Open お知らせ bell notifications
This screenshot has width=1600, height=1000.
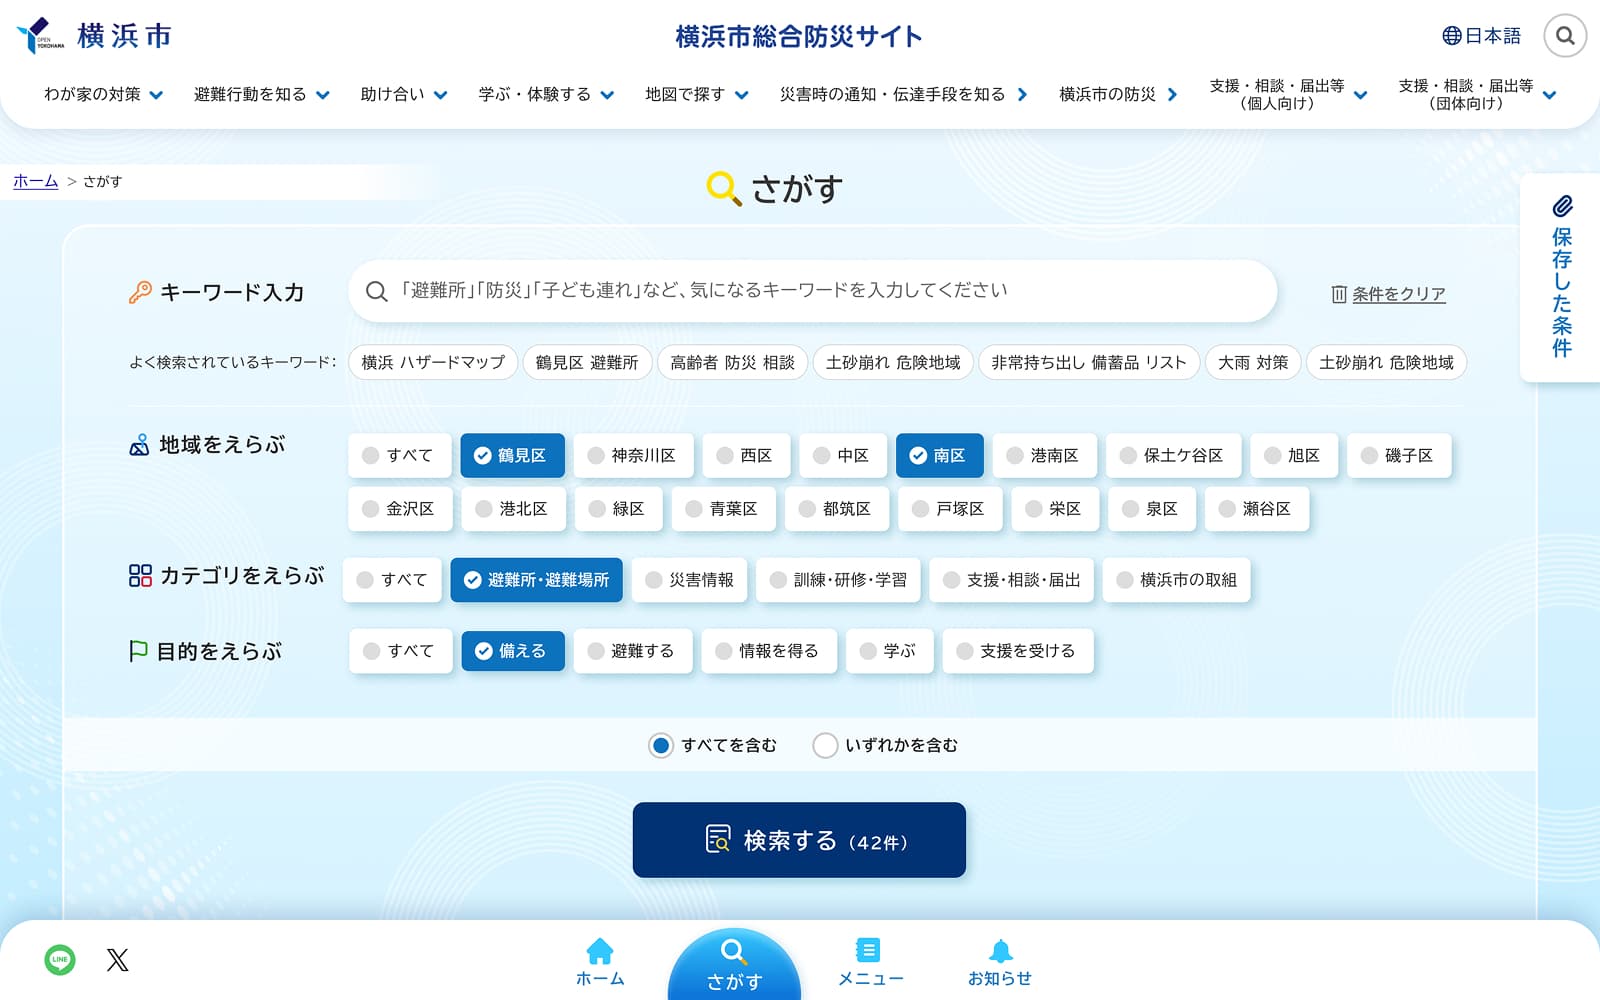pos(1000,962)
